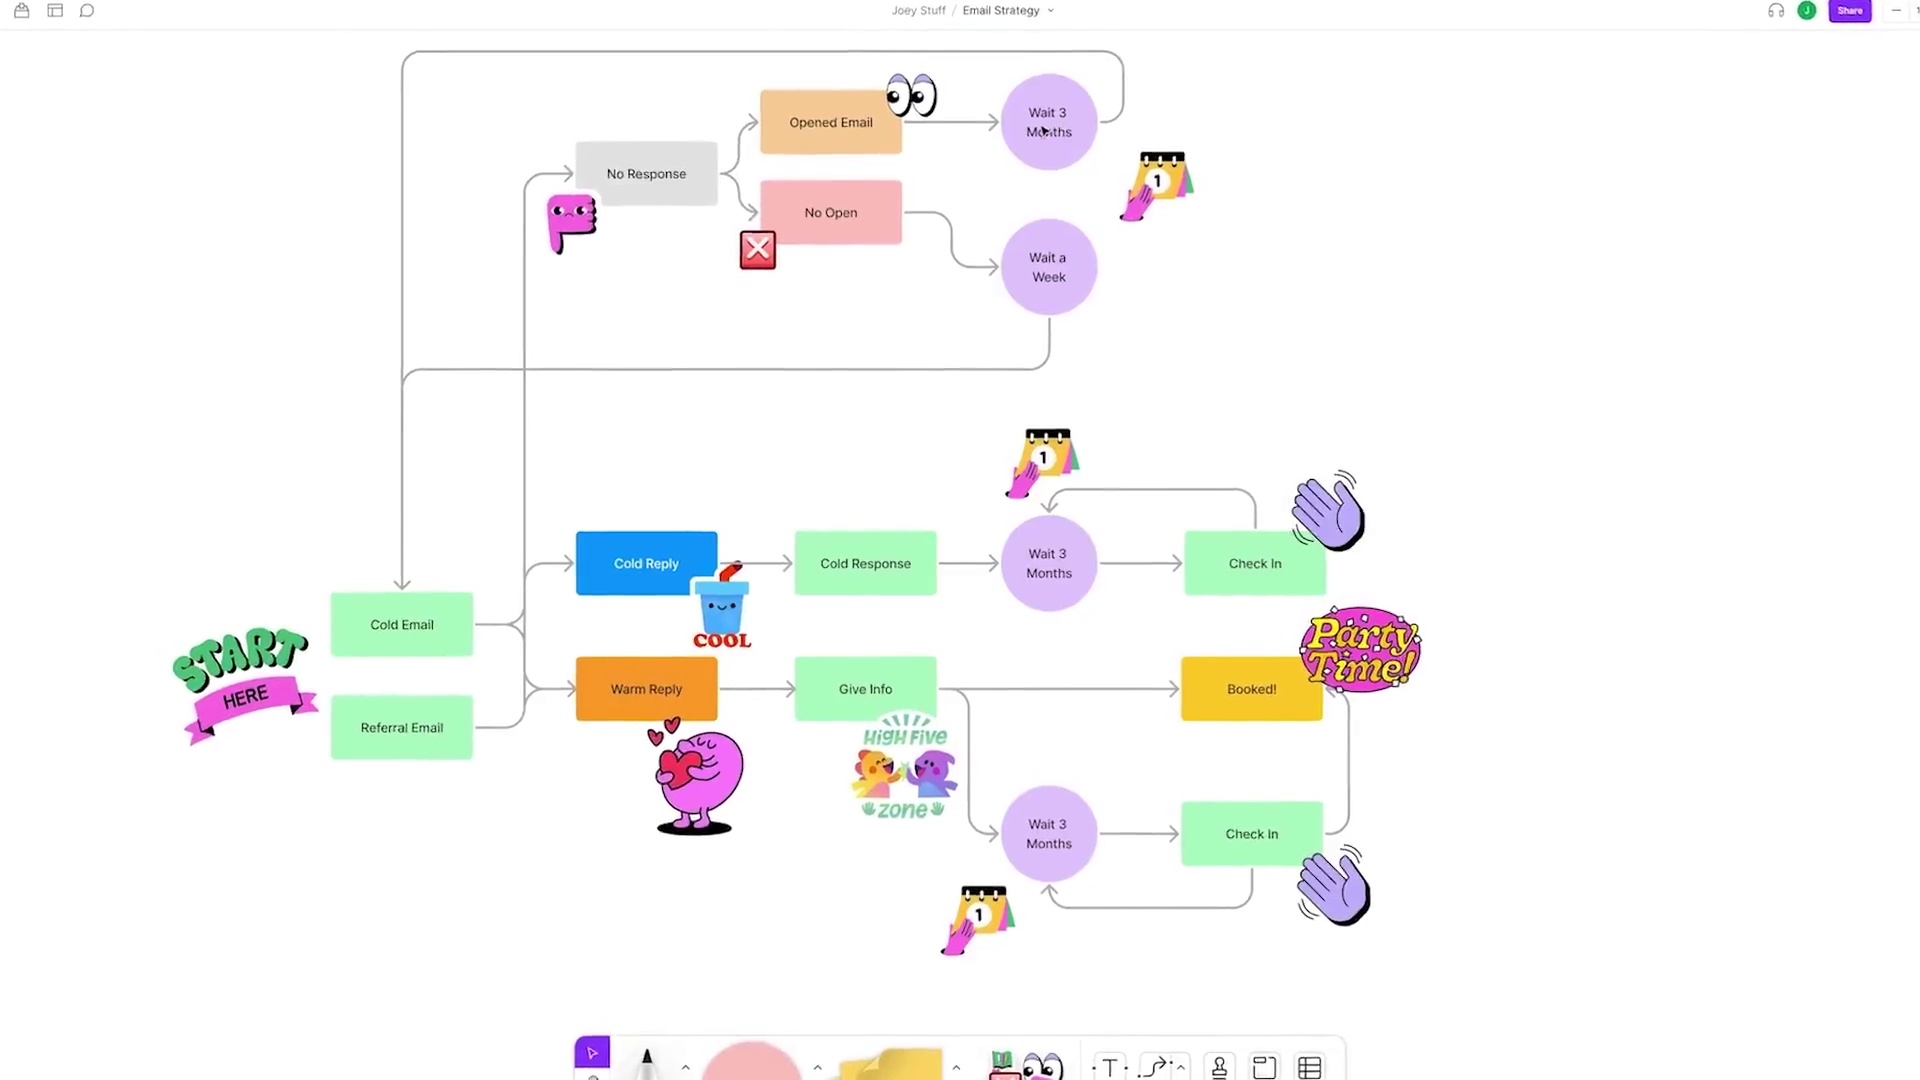
Task: Select the color fill swatch in toolbar
Action: pyautogui.click(x=752, y=1065)
